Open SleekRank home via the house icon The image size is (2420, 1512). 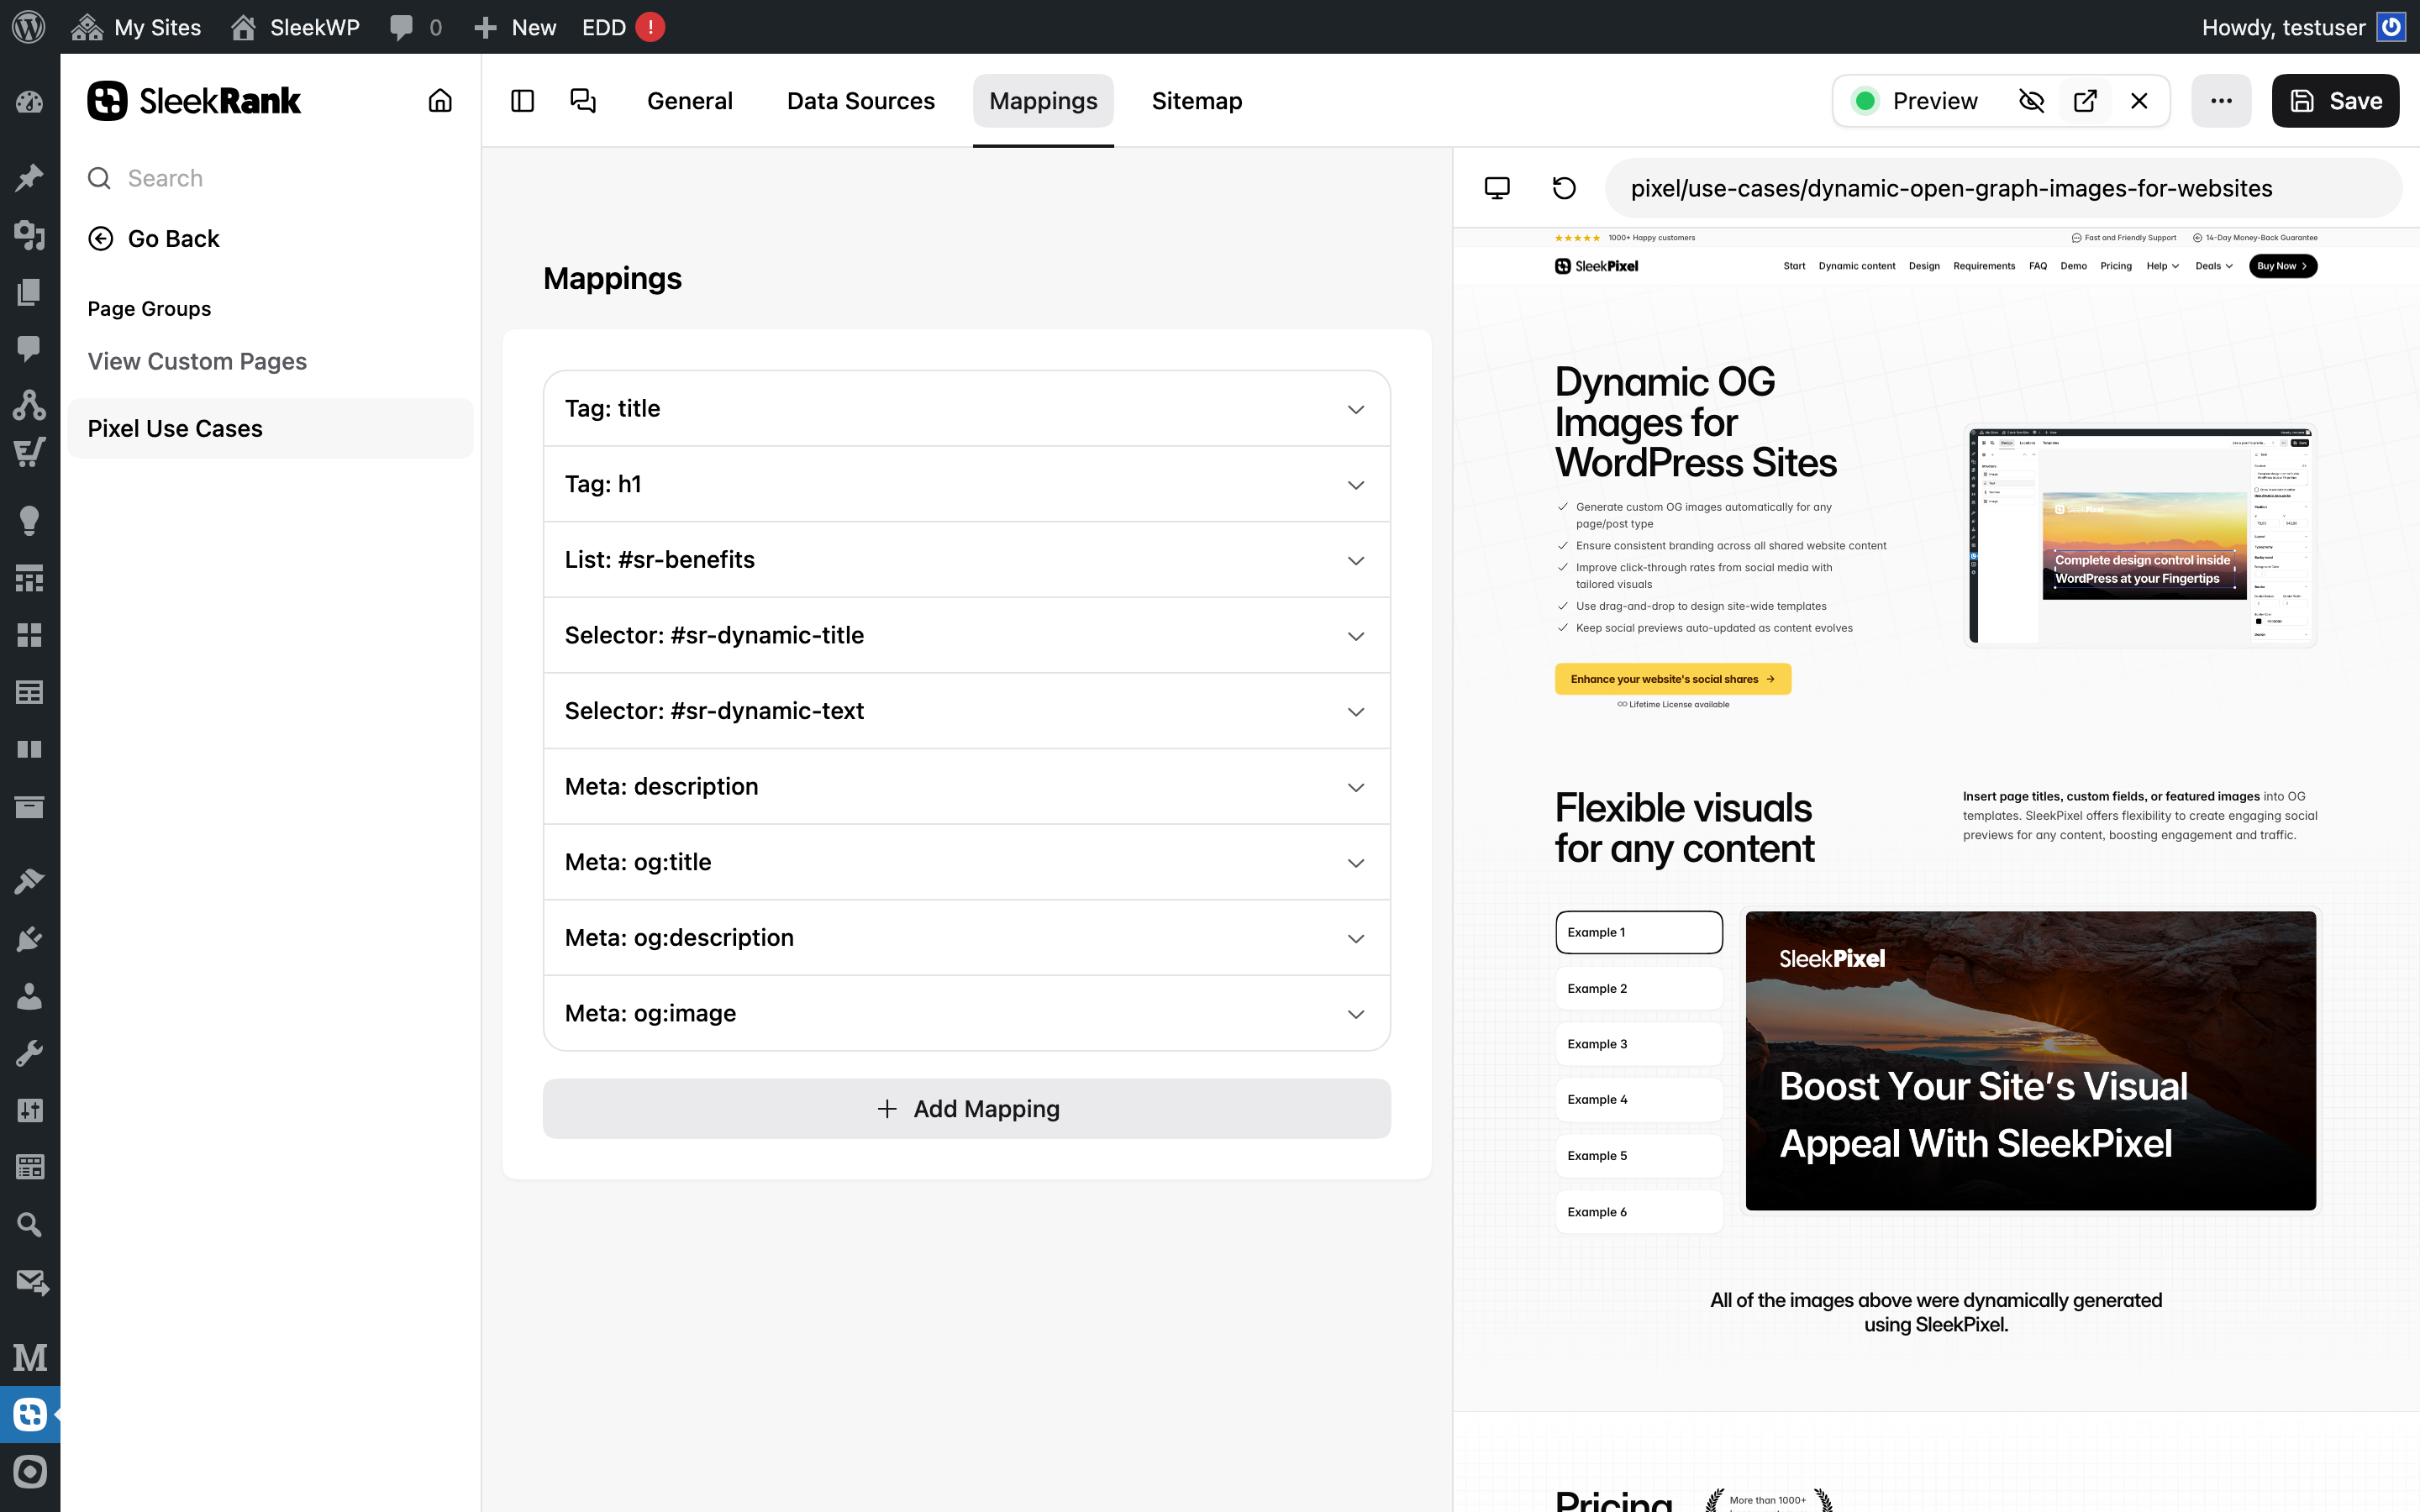click(x=440, y=100)
